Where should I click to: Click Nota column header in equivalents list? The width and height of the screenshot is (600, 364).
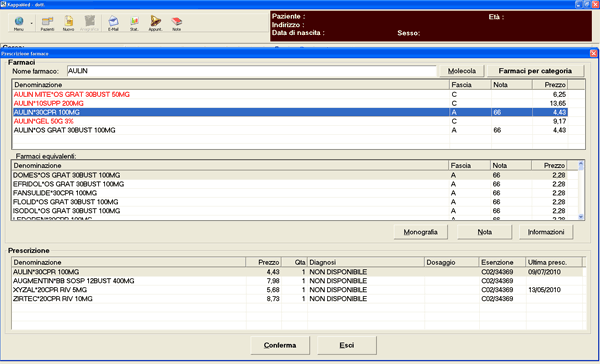(x=510, y=165)
